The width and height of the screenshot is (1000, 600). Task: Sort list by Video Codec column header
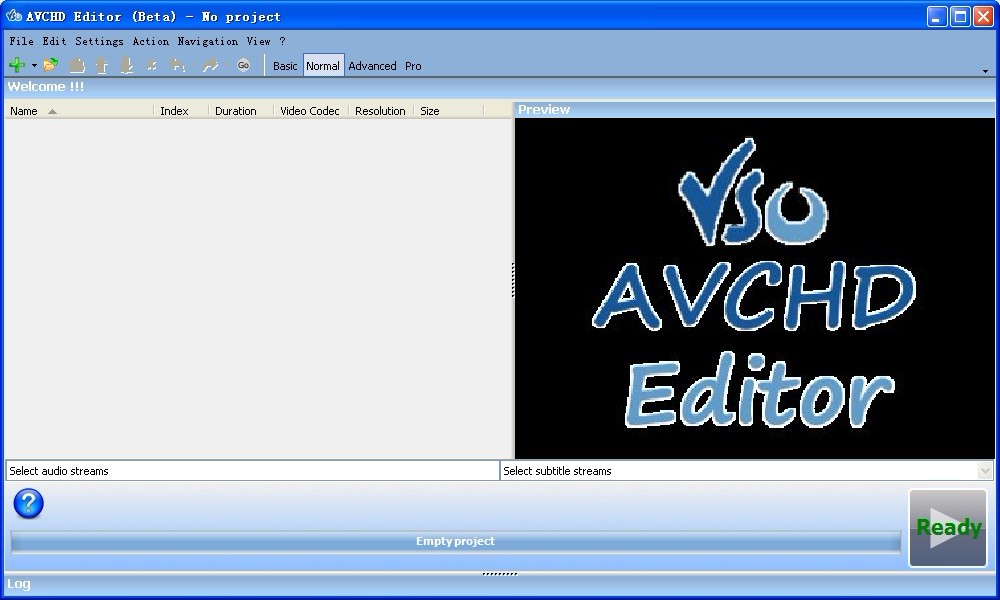coord(311,111)
